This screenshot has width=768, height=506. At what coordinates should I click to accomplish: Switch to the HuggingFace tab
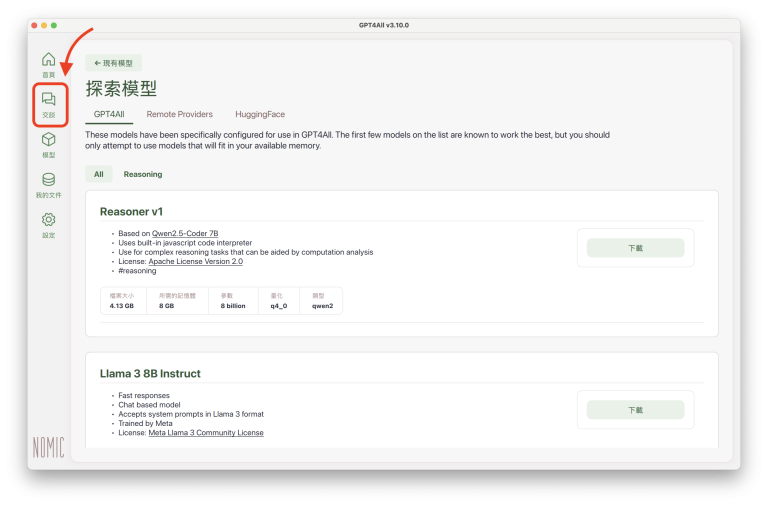(259, 115)
